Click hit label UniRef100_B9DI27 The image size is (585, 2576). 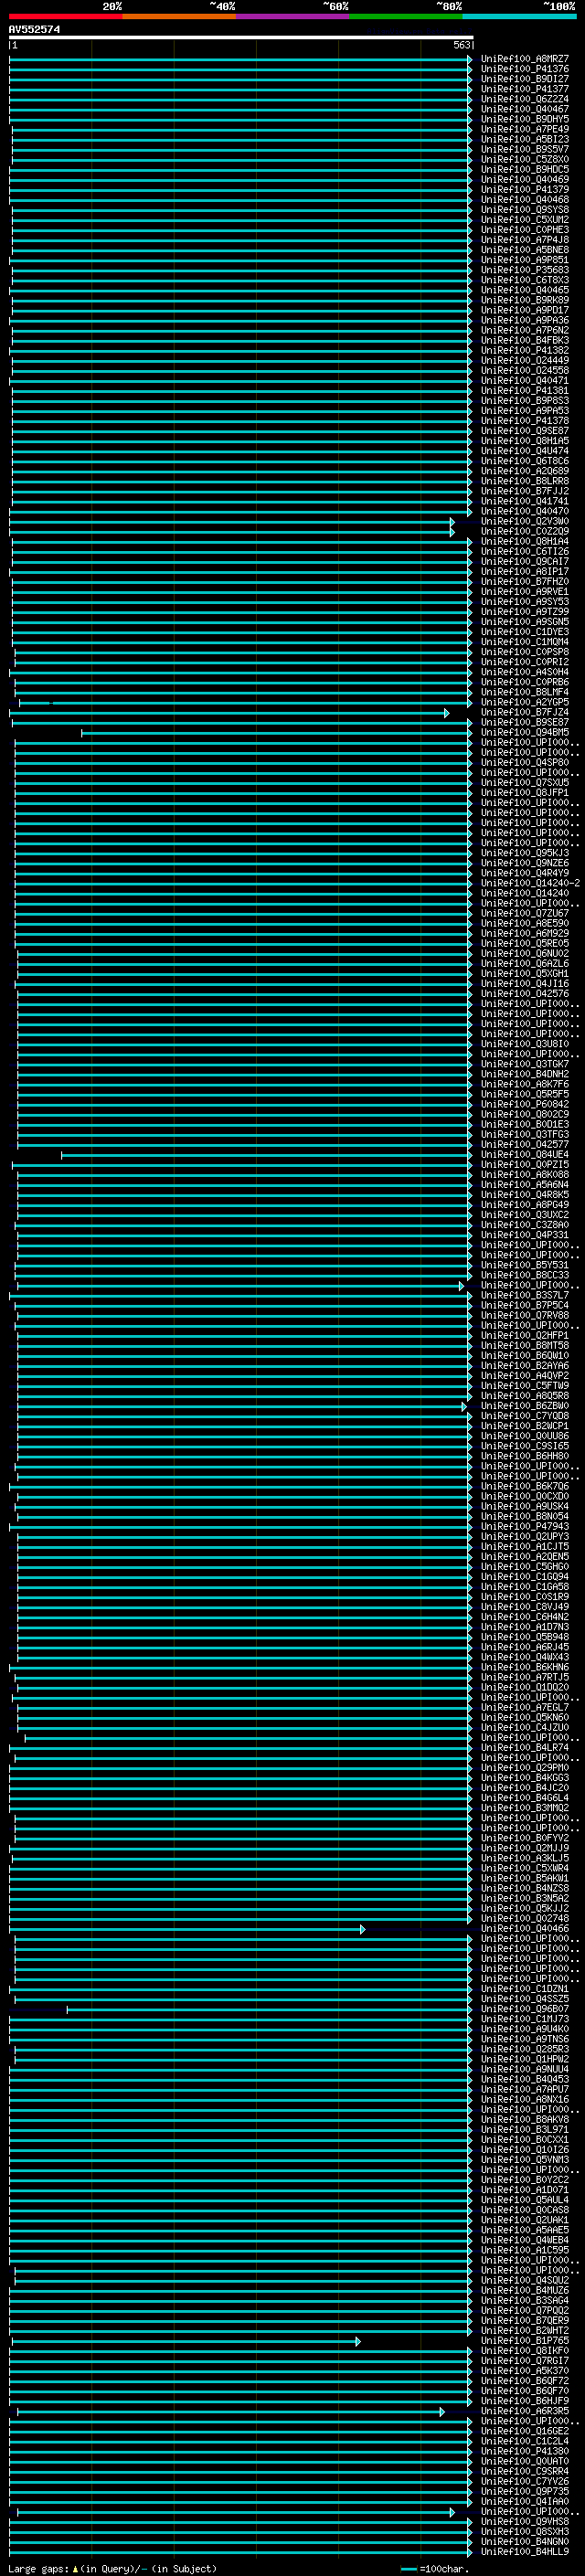[x=524, y=79]
